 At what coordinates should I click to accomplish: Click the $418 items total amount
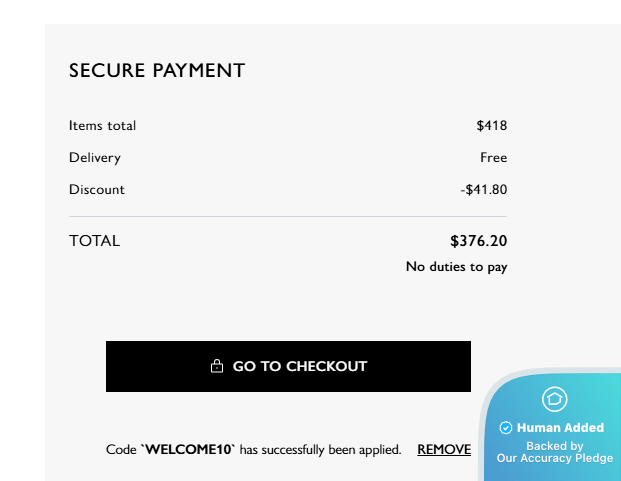(492, 126)
